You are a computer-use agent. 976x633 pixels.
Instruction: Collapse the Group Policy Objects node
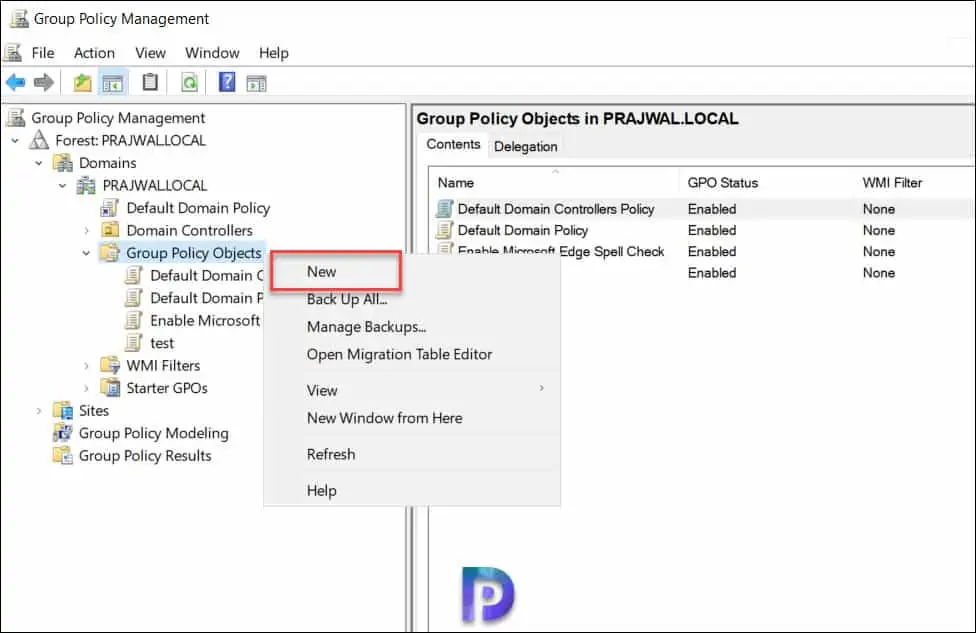tap(87, 253)
